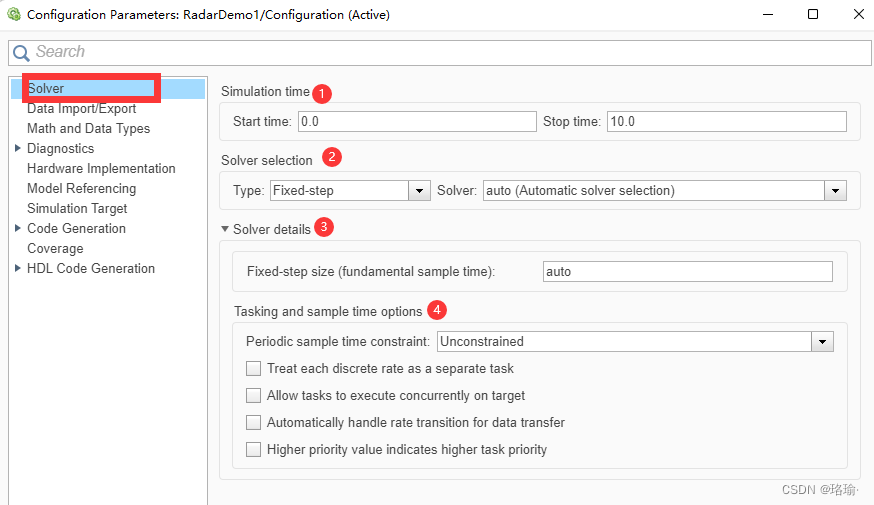The height and width of the screenshot is (505, 874).
Task: Open Periodic sample time constraint dropdown
Action: [x=822, y=342]
